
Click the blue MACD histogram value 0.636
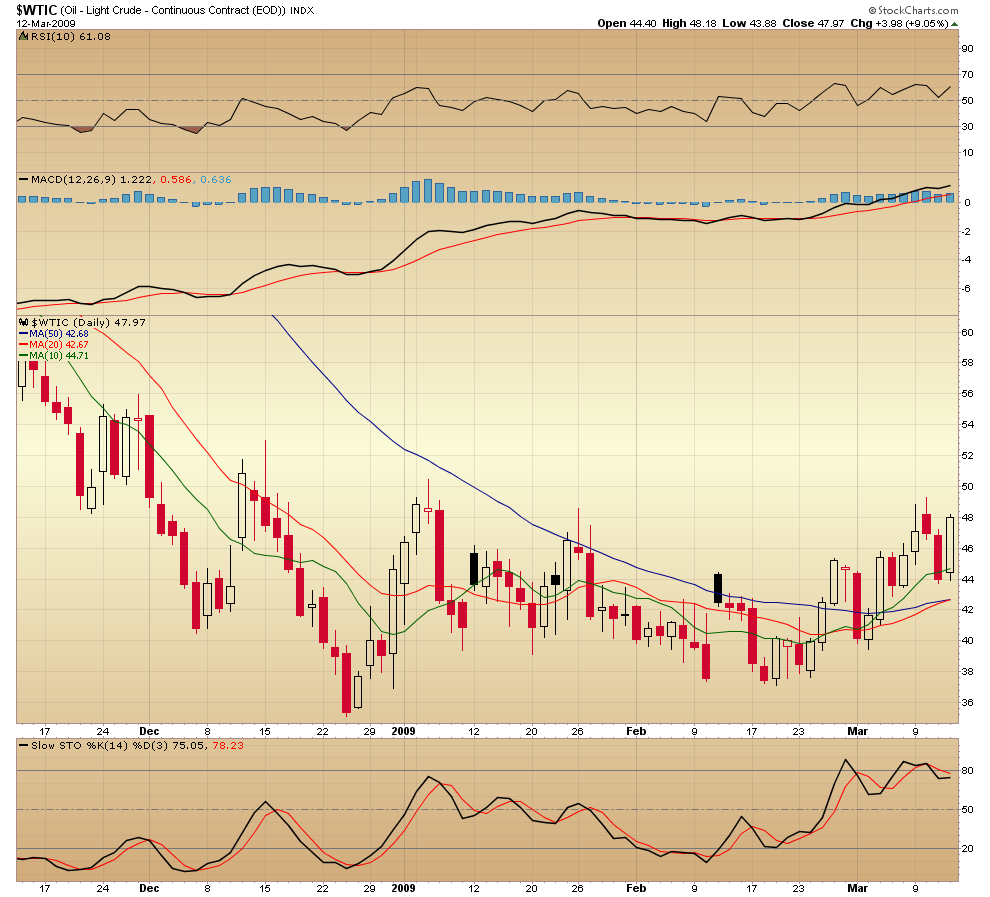click(x=216, y=180)
